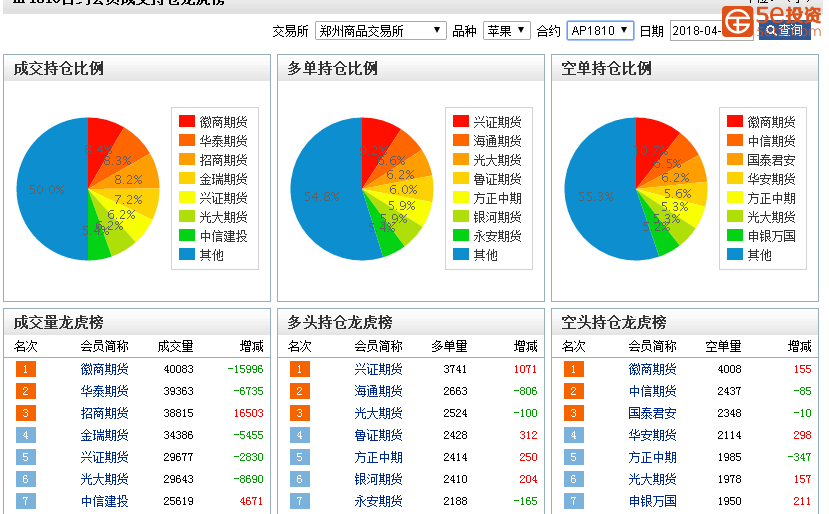Open 方正中期 link in 多头持仓龙虎榜
The image size is (829, 514).
tap(378, 457)
